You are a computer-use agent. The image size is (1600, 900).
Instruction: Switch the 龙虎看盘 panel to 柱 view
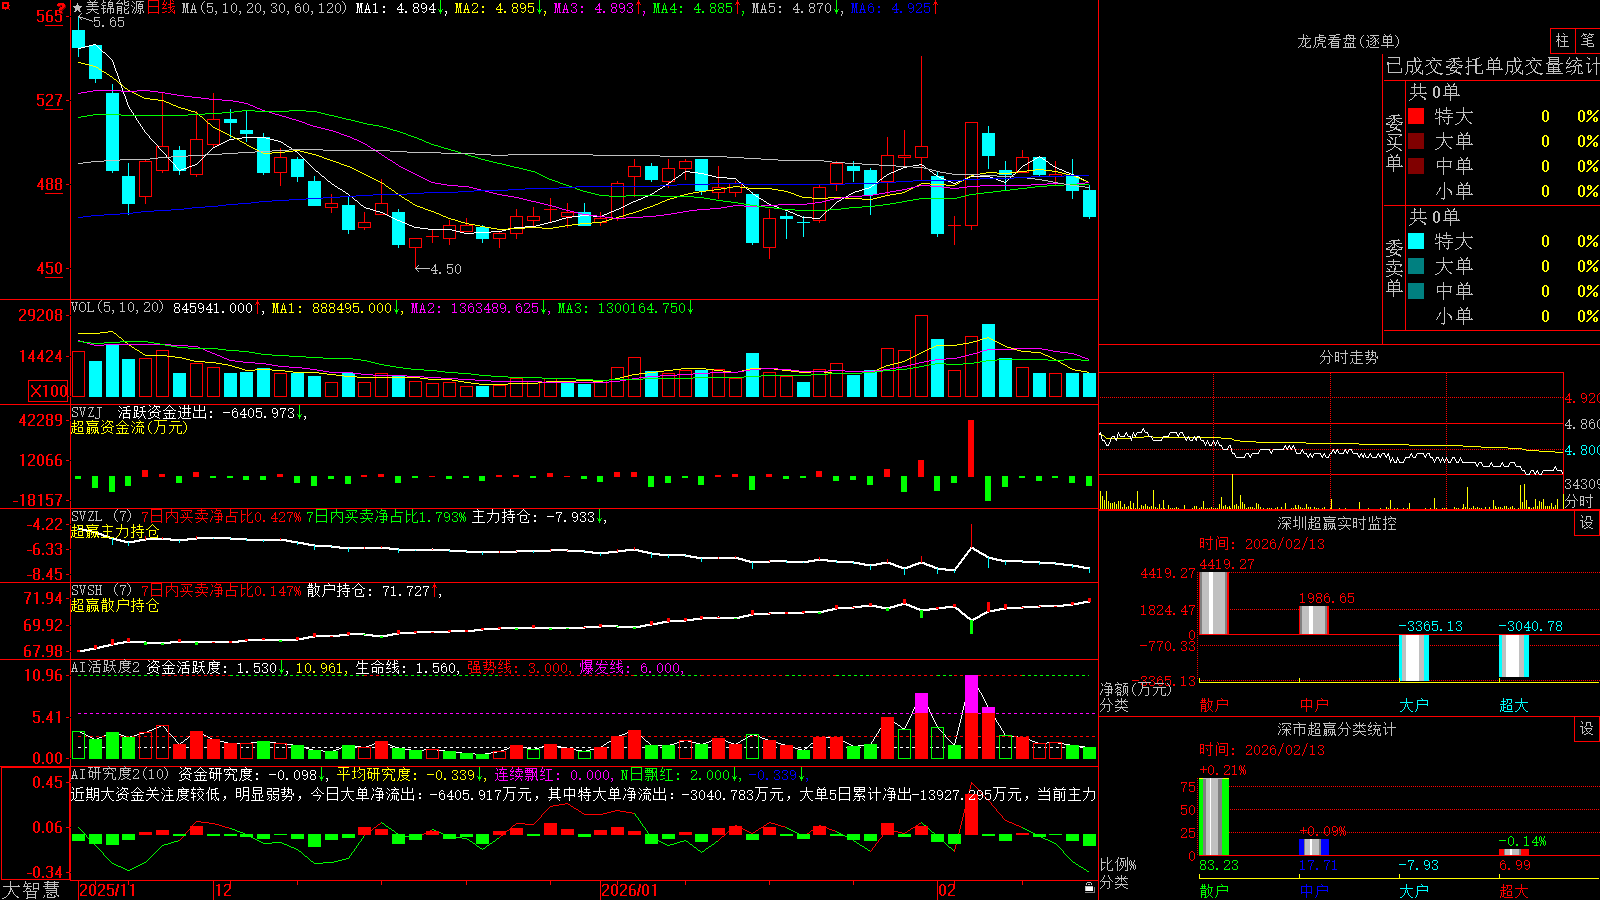(x=1562, y=40)
